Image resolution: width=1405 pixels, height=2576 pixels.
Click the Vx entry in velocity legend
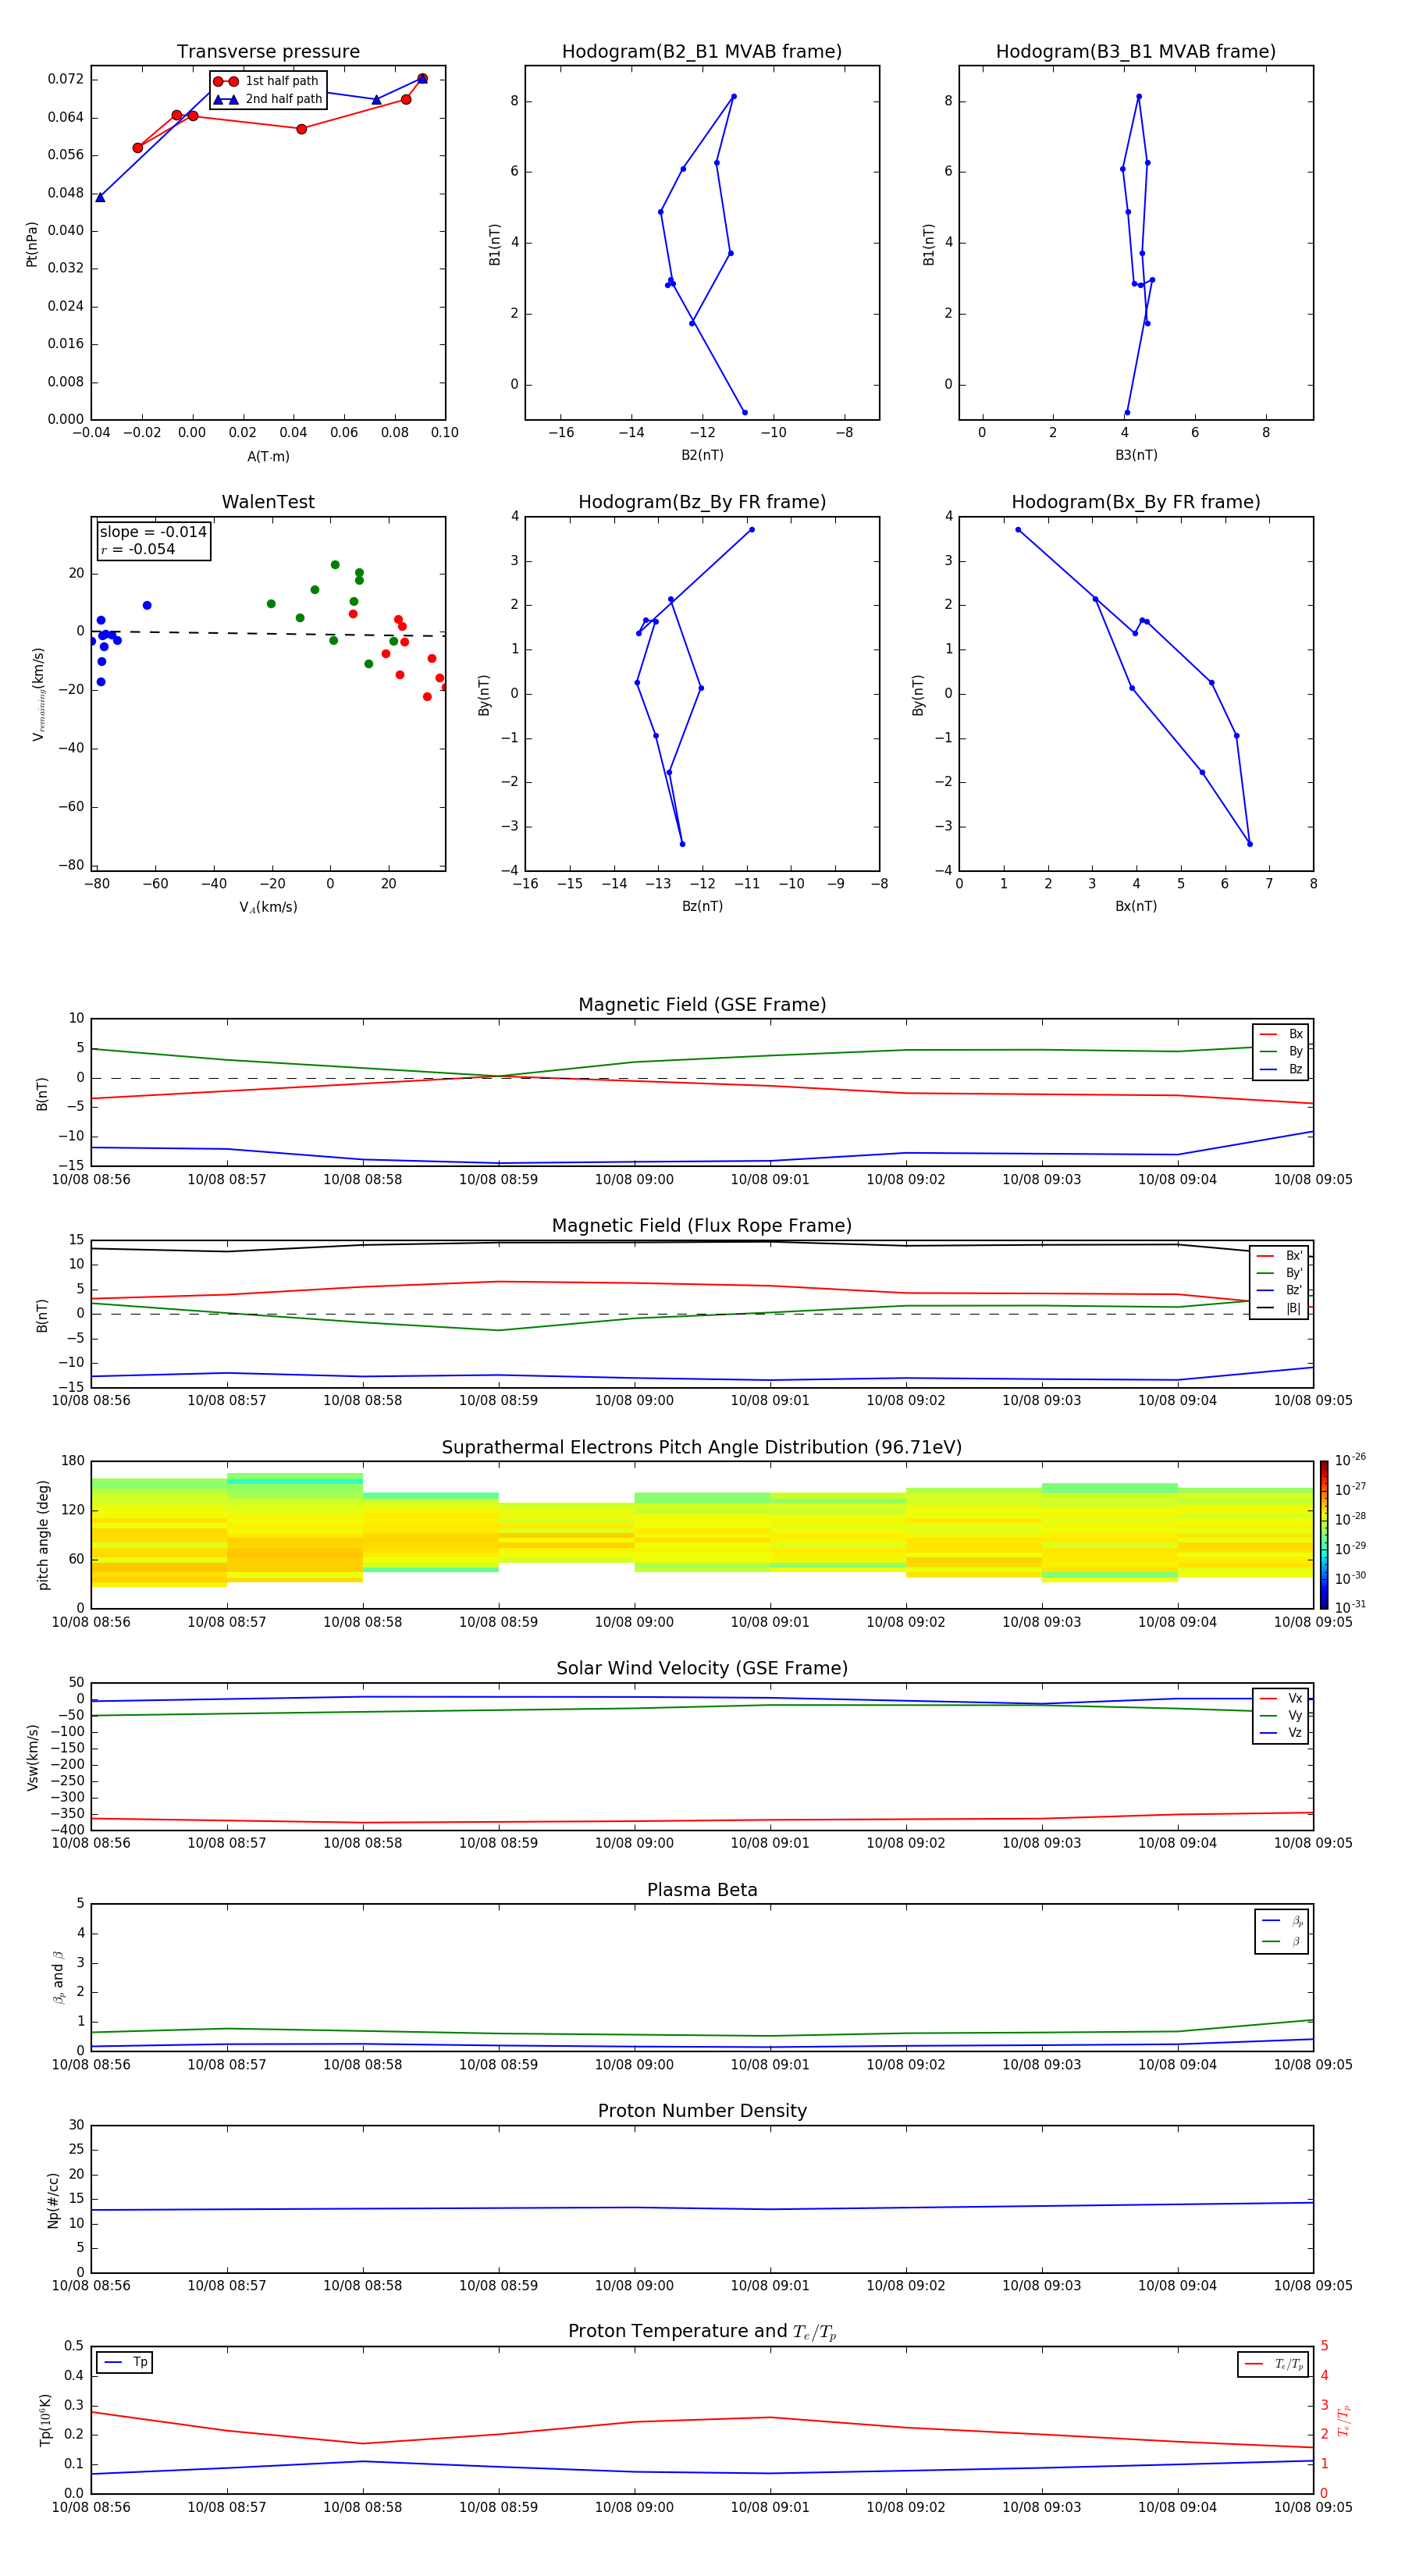(1281, 1698)
